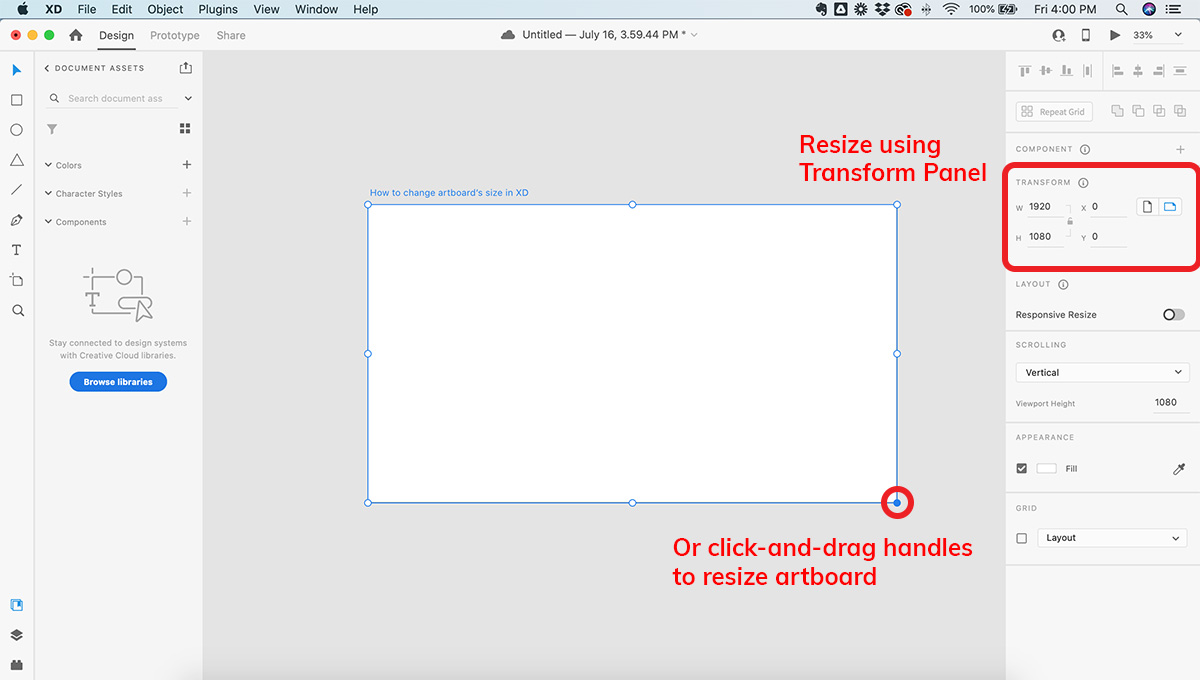This screenshot has height=680, width=1200.
Task: Open the Vertical scrolling dropdown
Action: (1102, 372)
